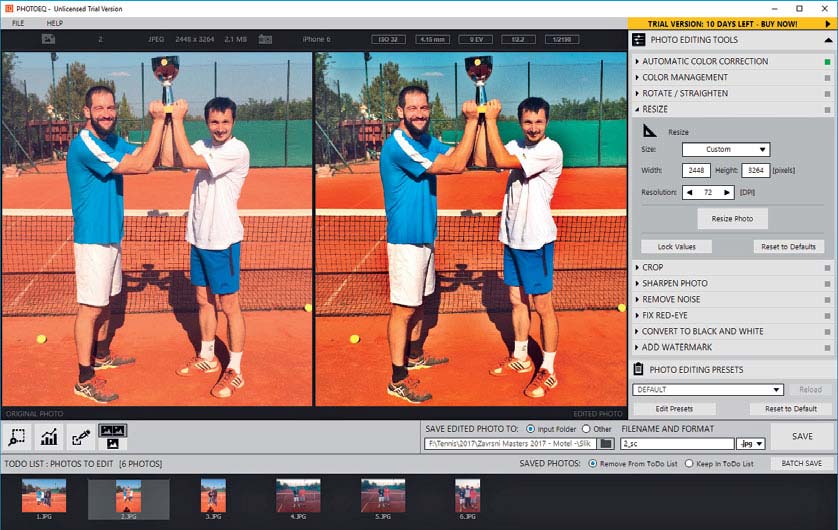
Task: Click the trial banner arrow icon
Action: [828, 24]
